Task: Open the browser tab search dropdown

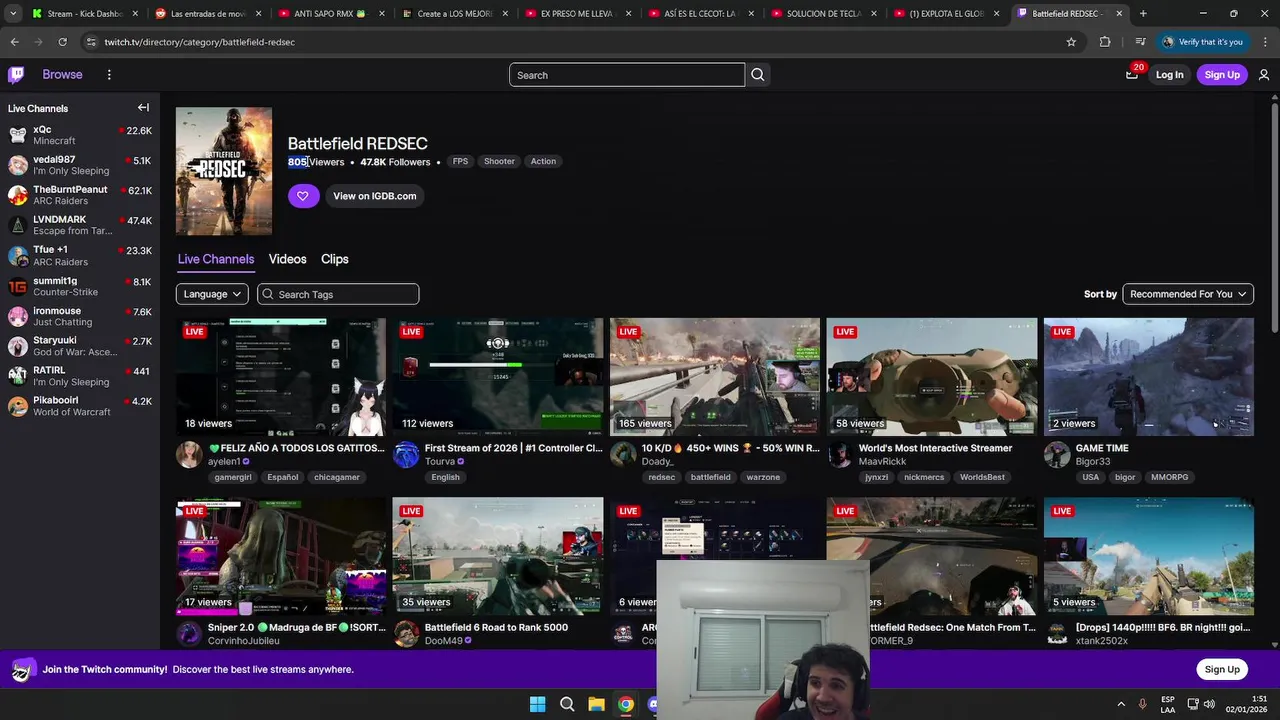Action: [13, 14]
